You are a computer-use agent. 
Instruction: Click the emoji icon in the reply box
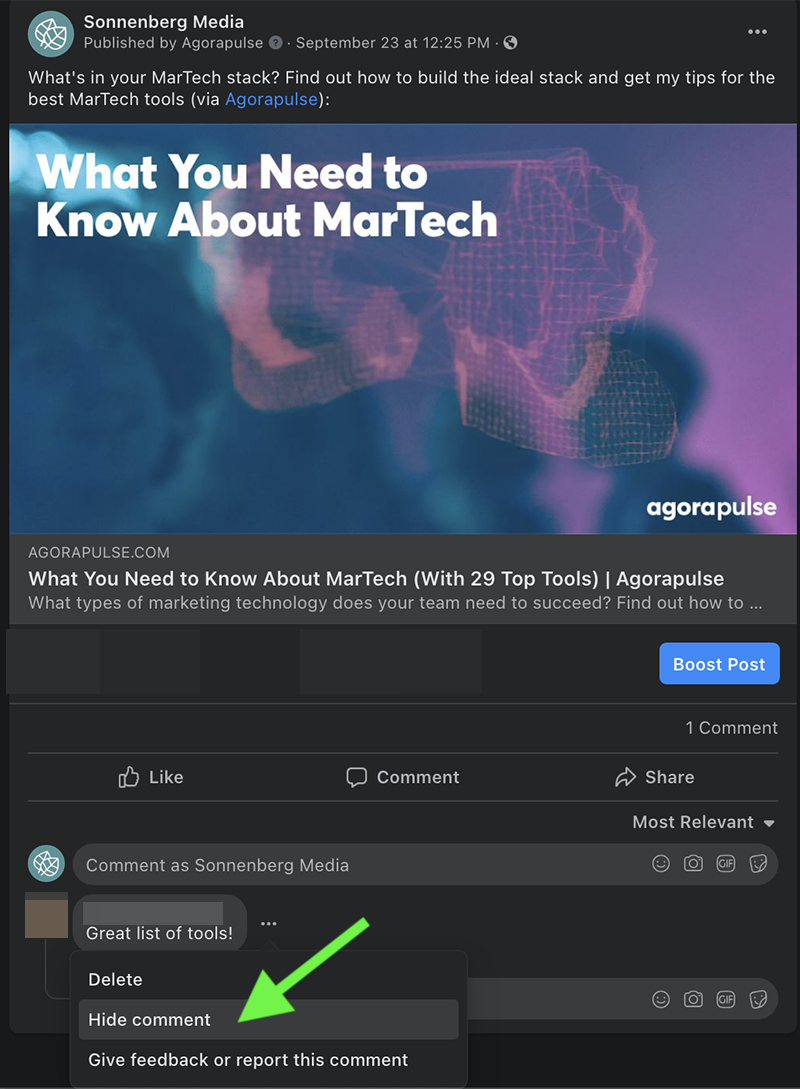coord(660,999)
